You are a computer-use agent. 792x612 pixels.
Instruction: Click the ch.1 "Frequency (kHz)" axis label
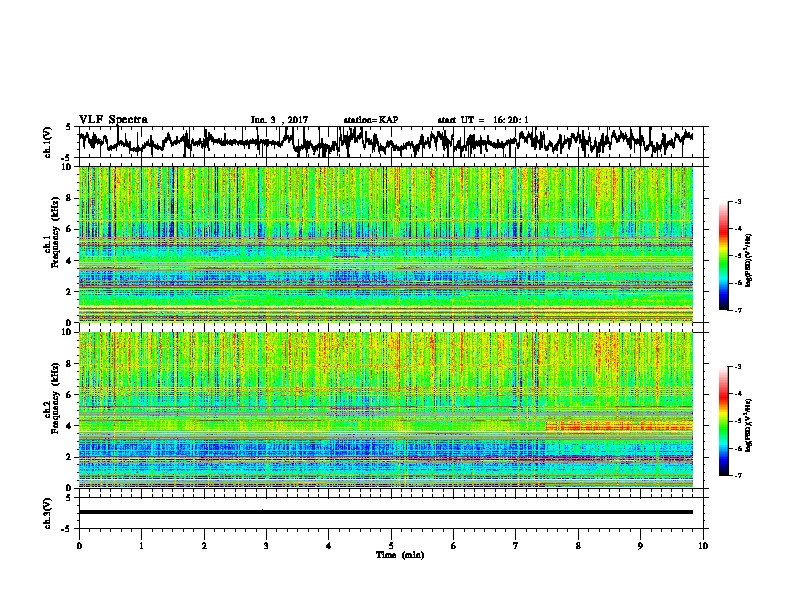tap(55, 232)
